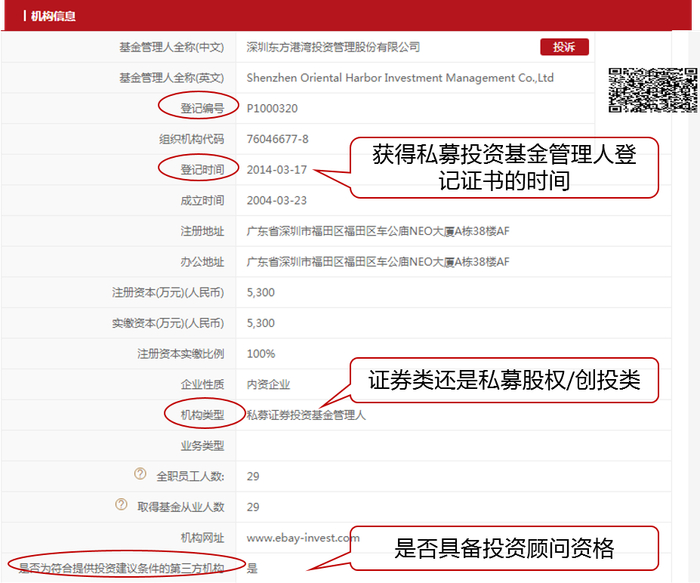Click the 机构类型 label
The width and height of the screenshot is (700, 583).
(202, 416)
